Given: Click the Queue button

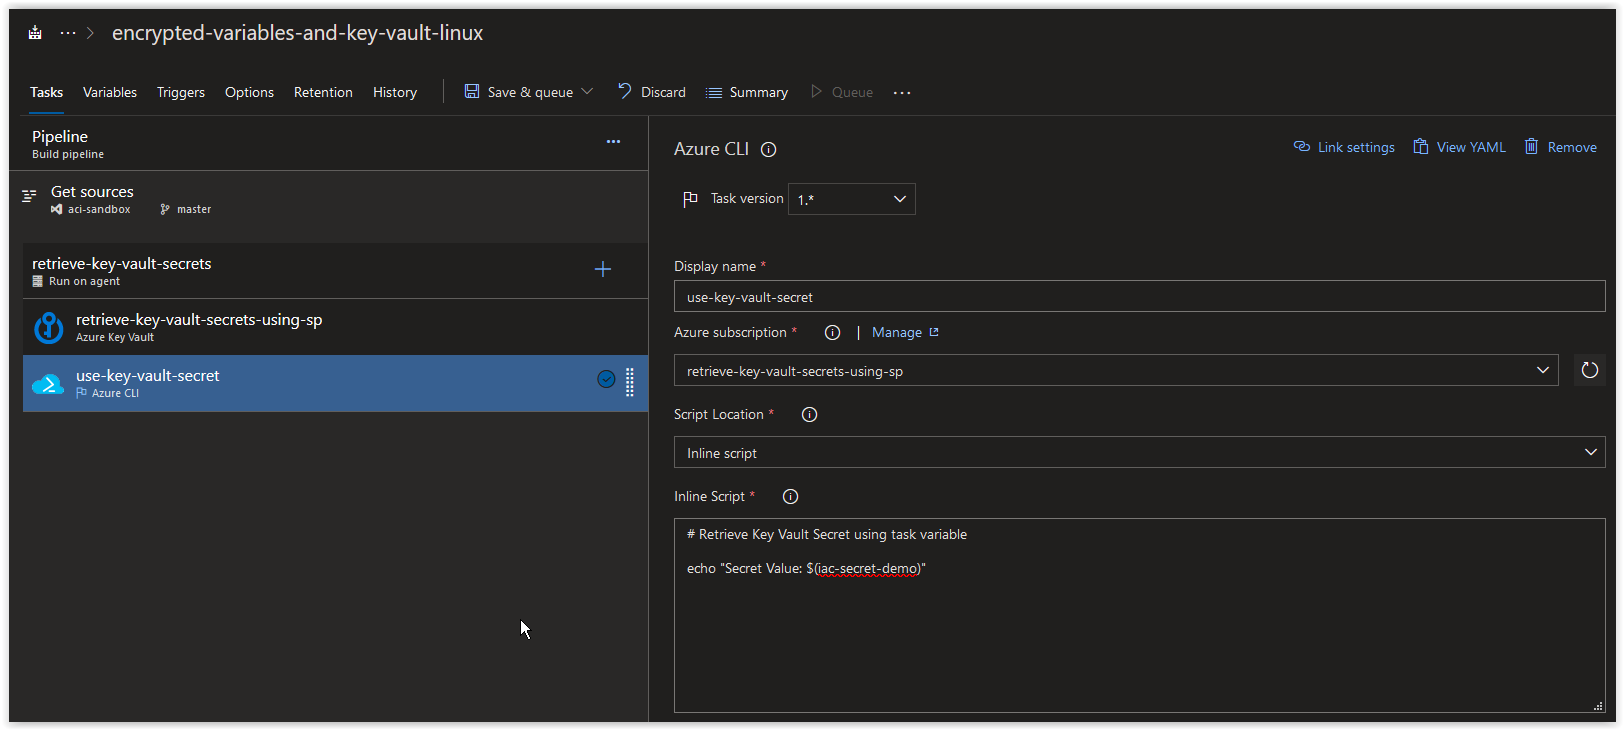Looking at the screenshot, I should pyautogui.click(x=842, y=92).
